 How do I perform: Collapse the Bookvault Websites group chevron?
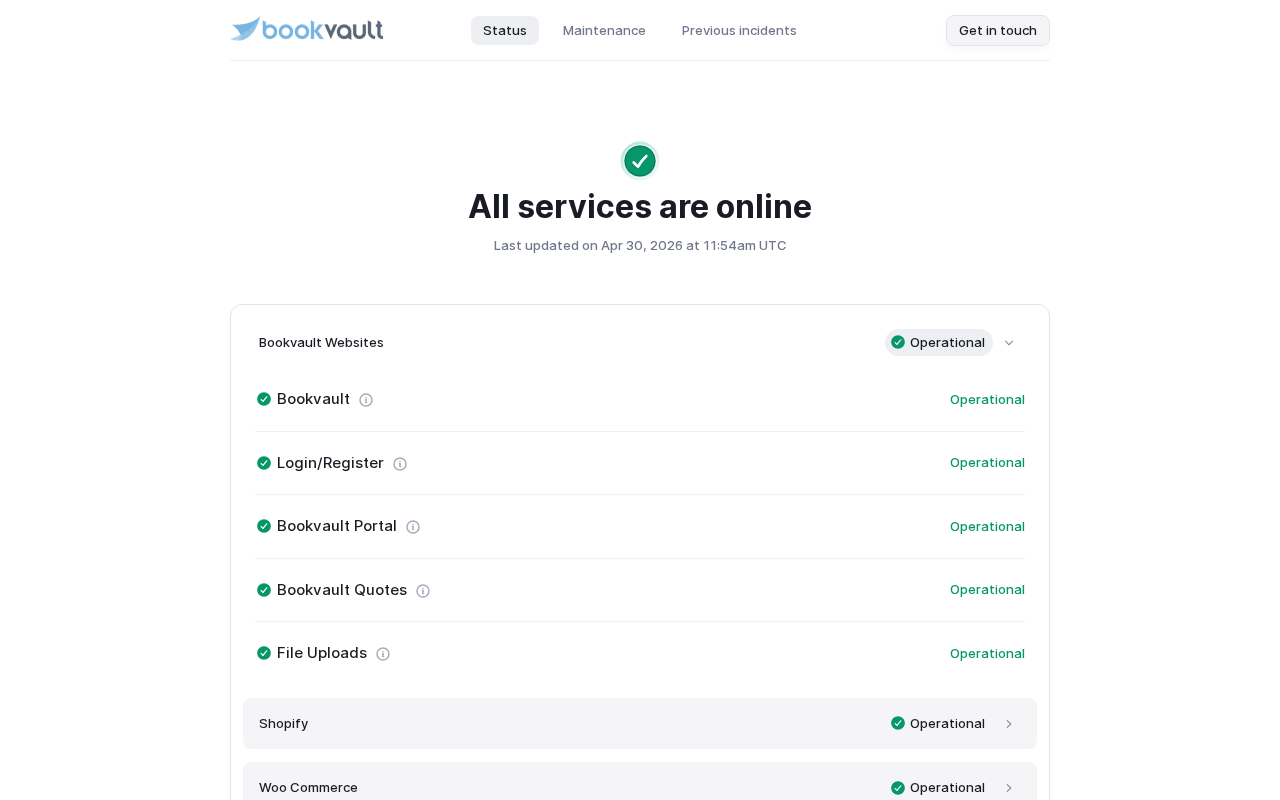(x=1009, y=343)
